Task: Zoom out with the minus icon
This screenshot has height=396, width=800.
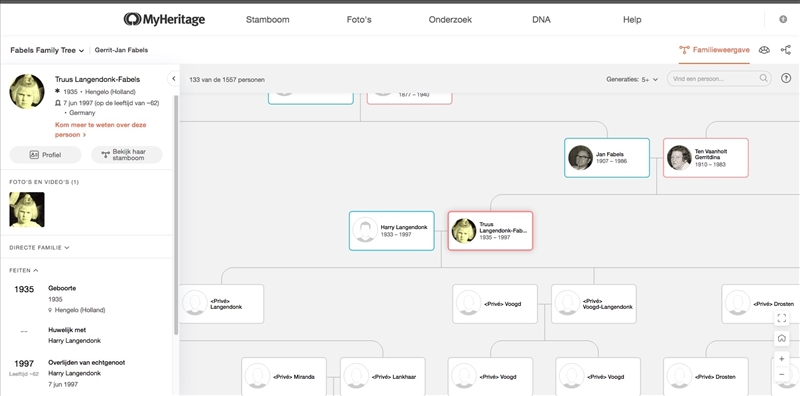Action: [x=781, y=375]
